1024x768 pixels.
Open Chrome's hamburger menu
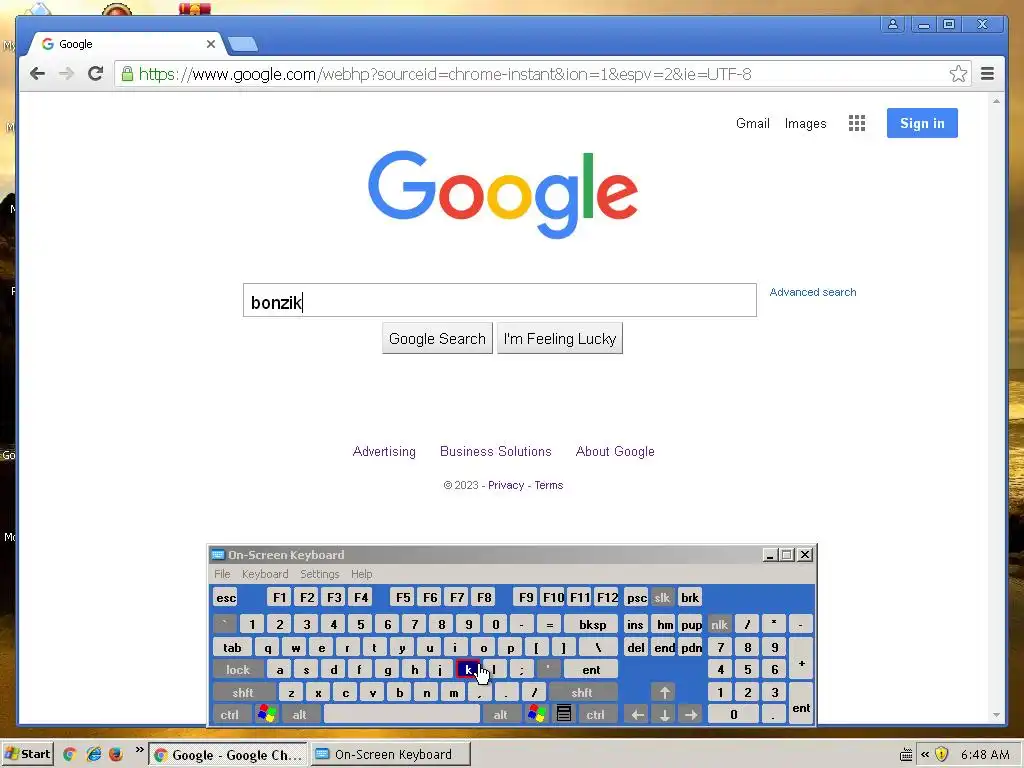(x=987, y=74)
